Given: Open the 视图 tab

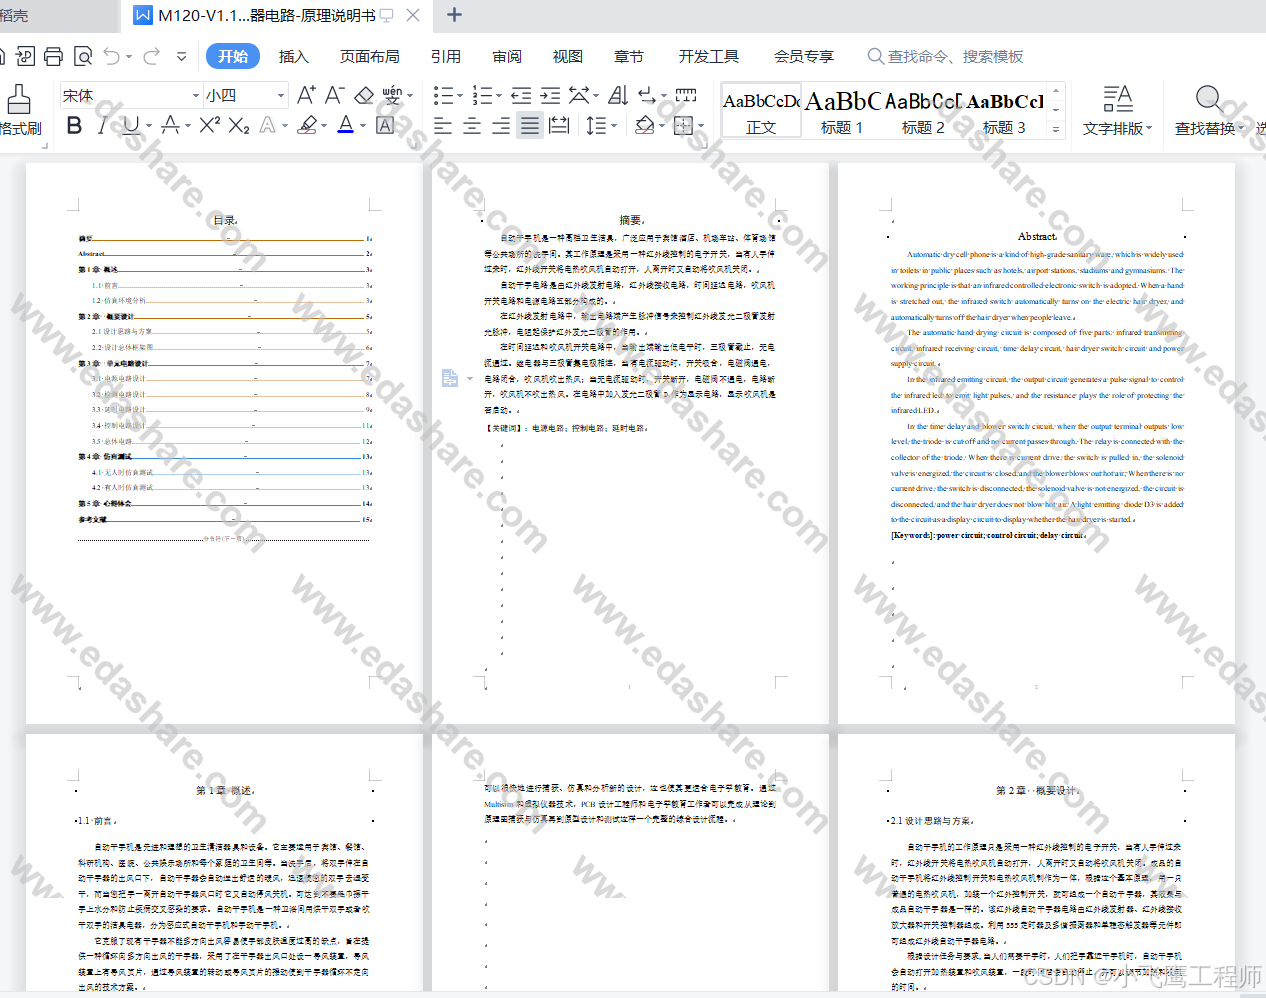Looking at the screenshot, I should click(x=567, y=56).
